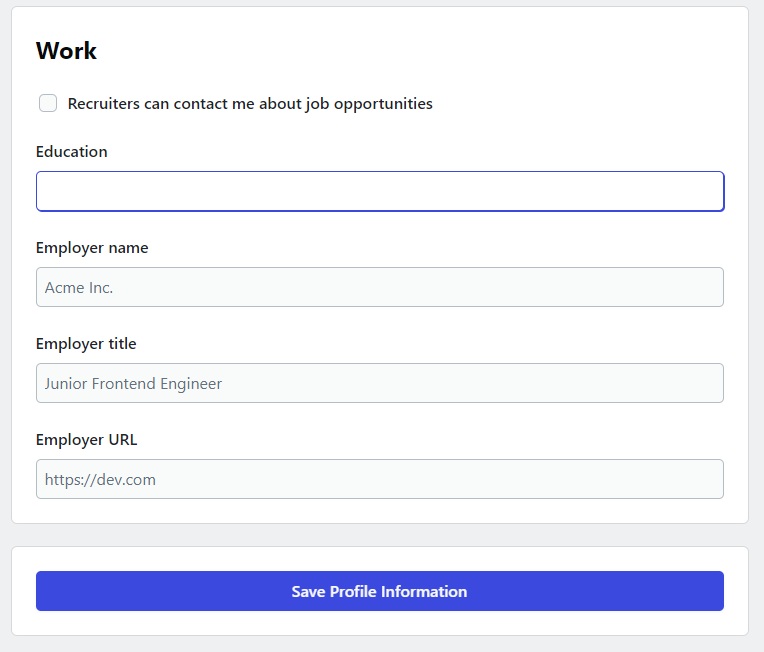Click the Work section heading

pyautogui.click(x=66, y=51)
